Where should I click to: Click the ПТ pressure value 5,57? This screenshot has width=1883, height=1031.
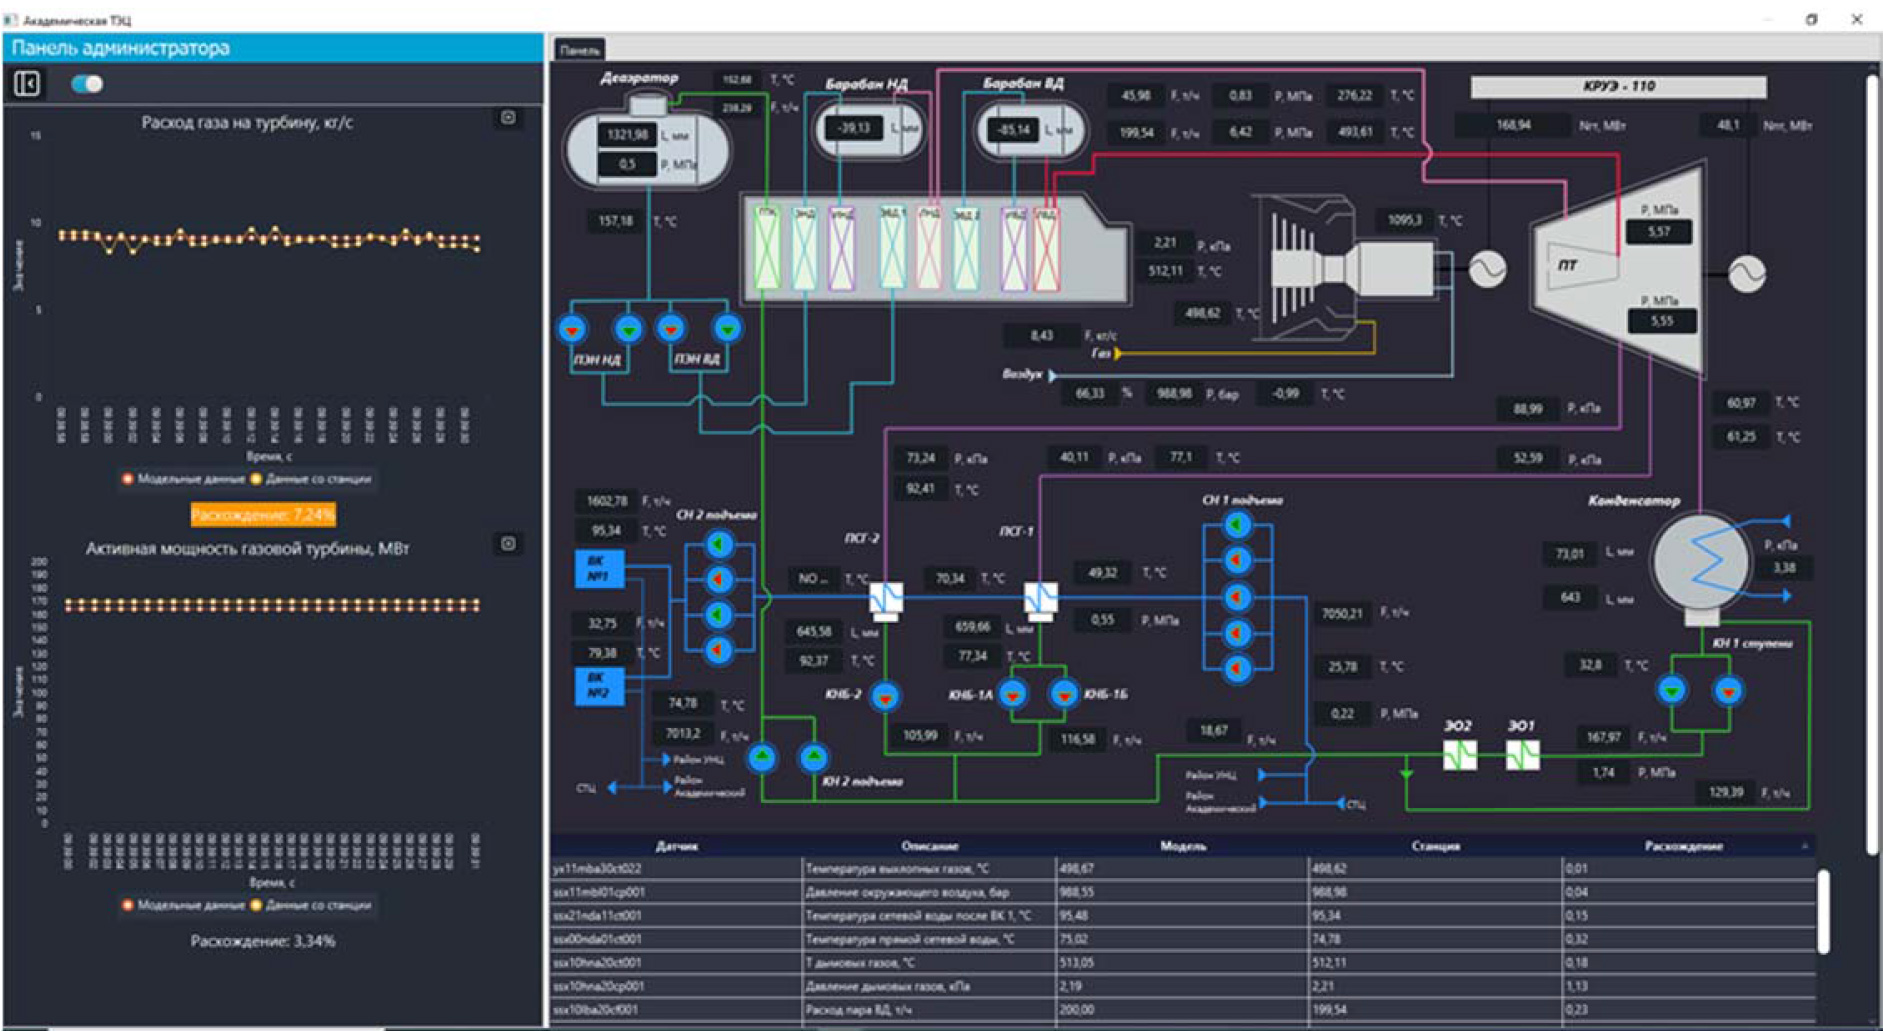1659,232
